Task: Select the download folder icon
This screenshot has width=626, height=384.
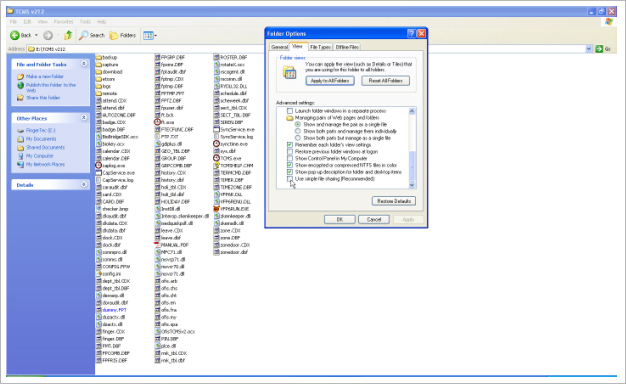Action: pos(99,72)
